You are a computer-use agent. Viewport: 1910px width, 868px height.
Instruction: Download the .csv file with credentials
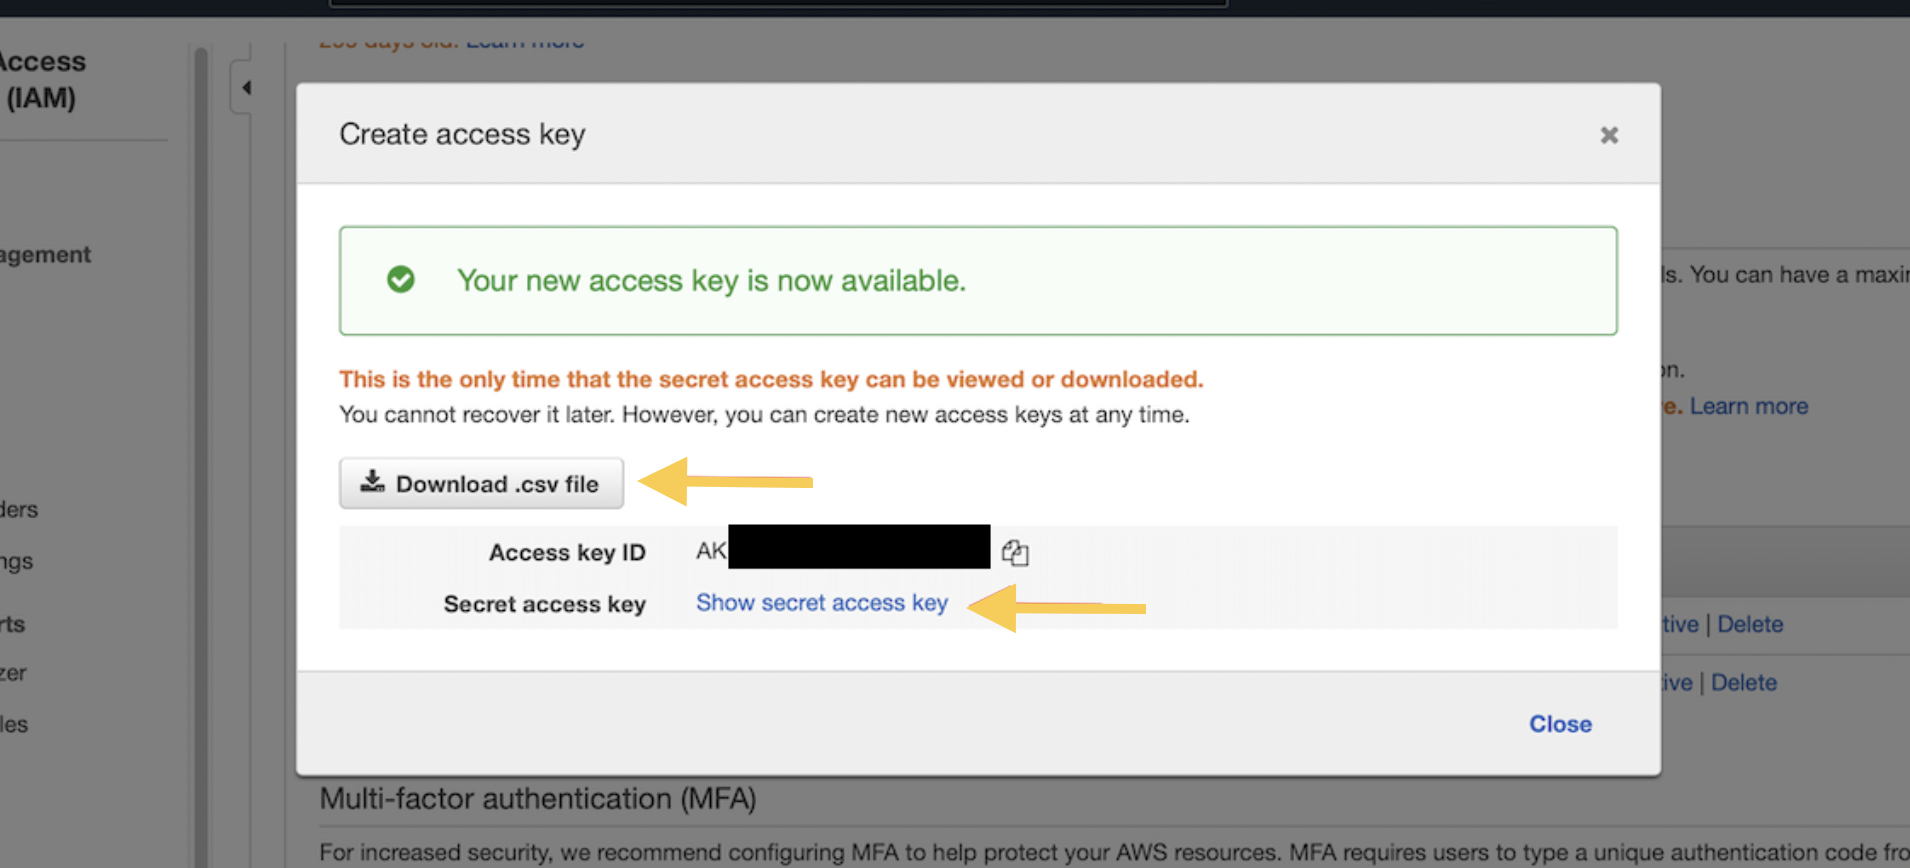coord(481,483)
